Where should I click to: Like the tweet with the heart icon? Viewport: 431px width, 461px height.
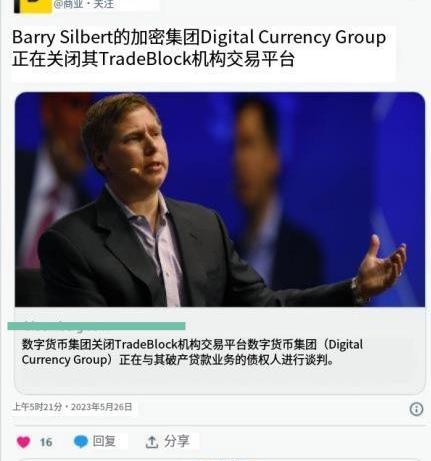point(23,442)
